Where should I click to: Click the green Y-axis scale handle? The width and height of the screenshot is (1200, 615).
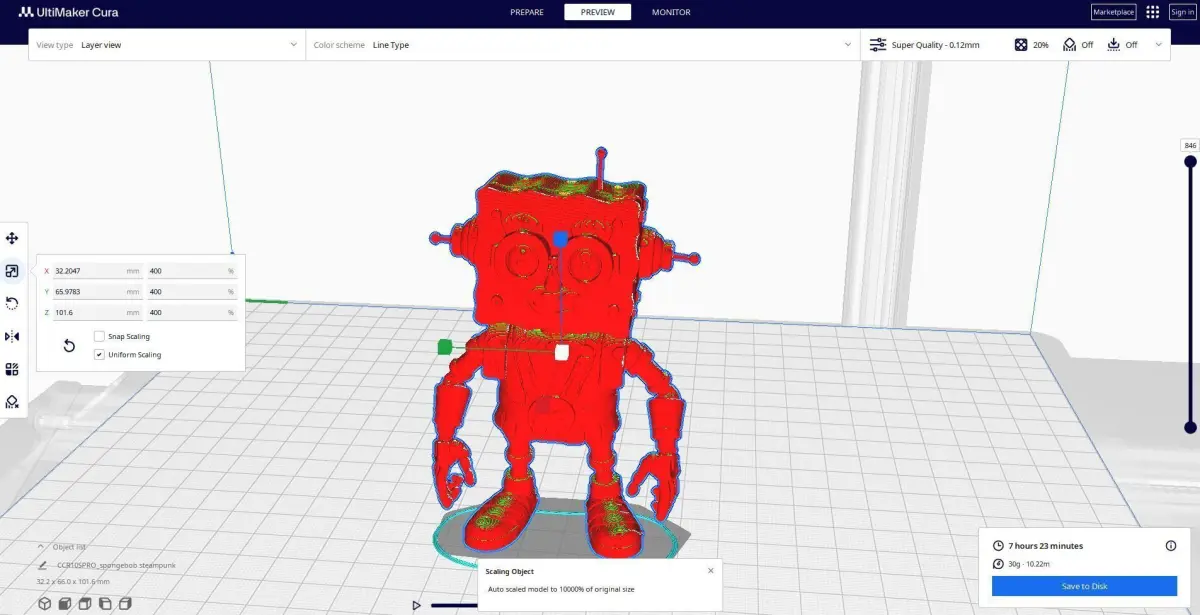coord(445,347)
